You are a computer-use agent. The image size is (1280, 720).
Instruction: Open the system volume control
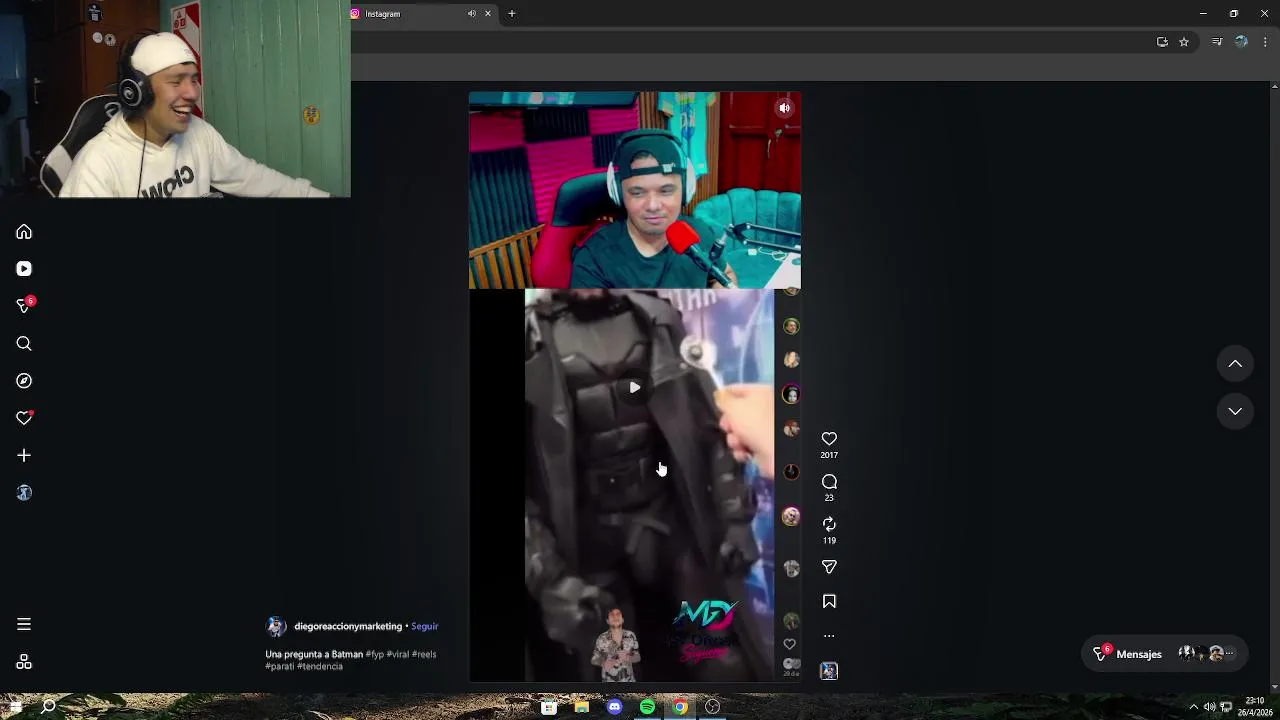1209,707
